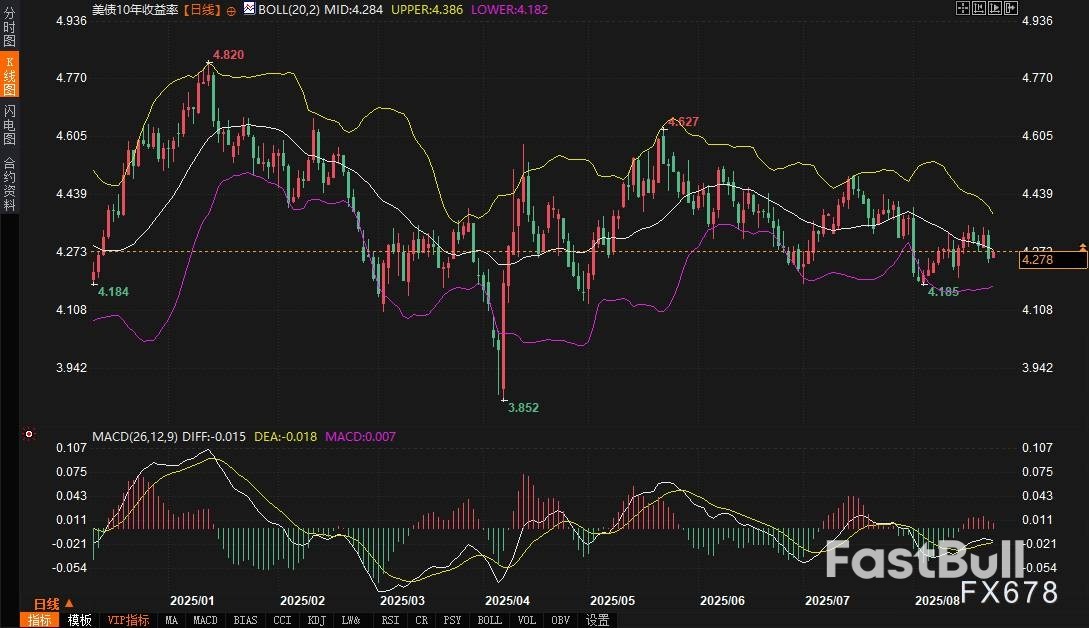1089x628 pixels.
Task: Select the VIP指标 tab
Action: [129, 620]
